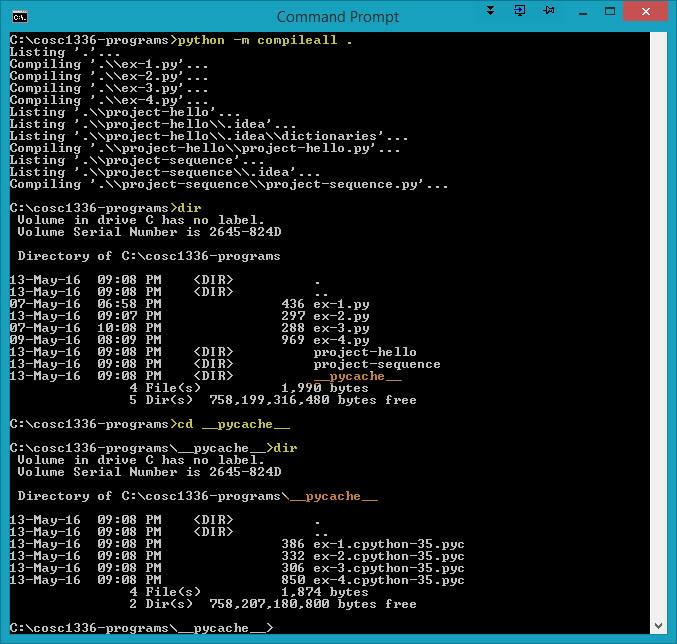Viewport: 677px width, 644px height.
Task: Click the final prompt line at bottom
Action: pos(140,628)
